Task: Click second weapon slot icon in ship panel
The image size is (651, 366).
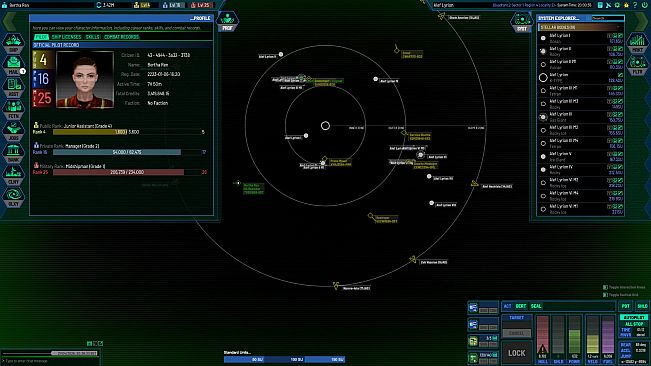Action: tap(473, 324)
